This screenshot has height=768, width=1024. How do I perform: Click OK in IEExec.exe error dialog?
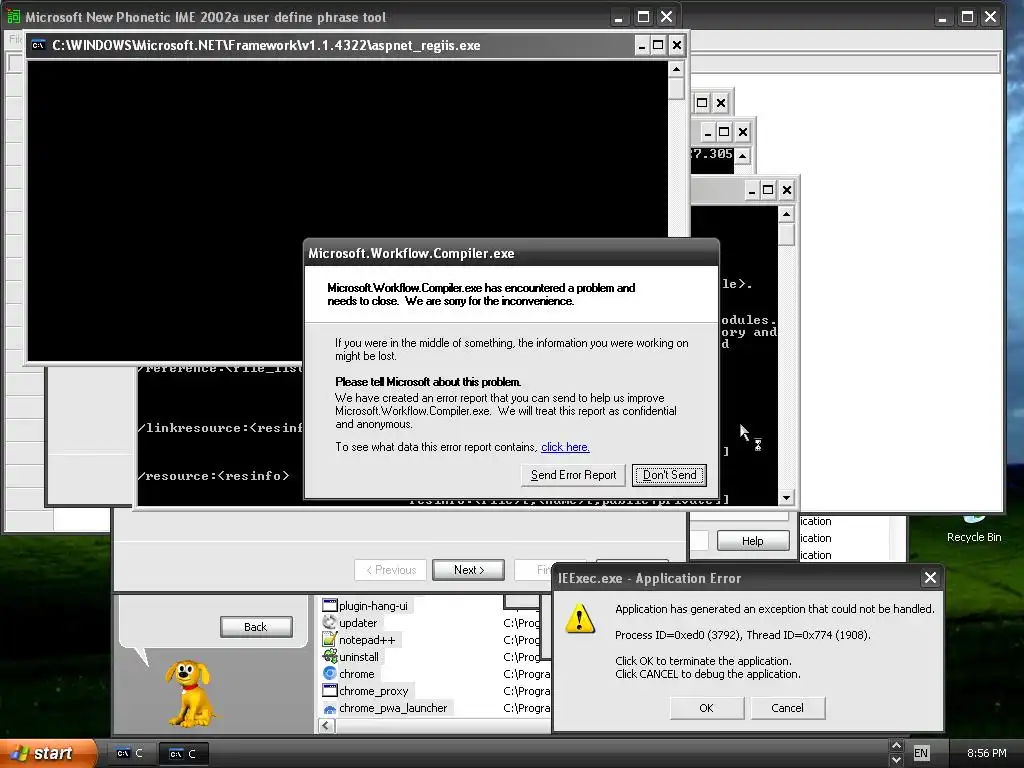[707, 708]
